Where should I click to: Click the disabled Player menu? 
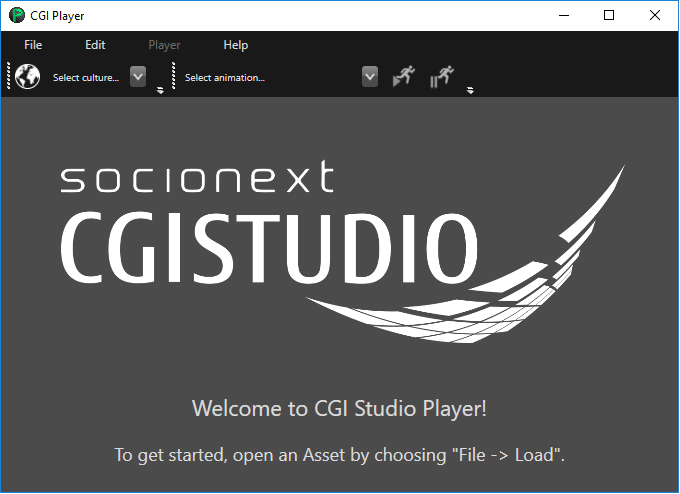pyautogui.click(x=164, y=45)
